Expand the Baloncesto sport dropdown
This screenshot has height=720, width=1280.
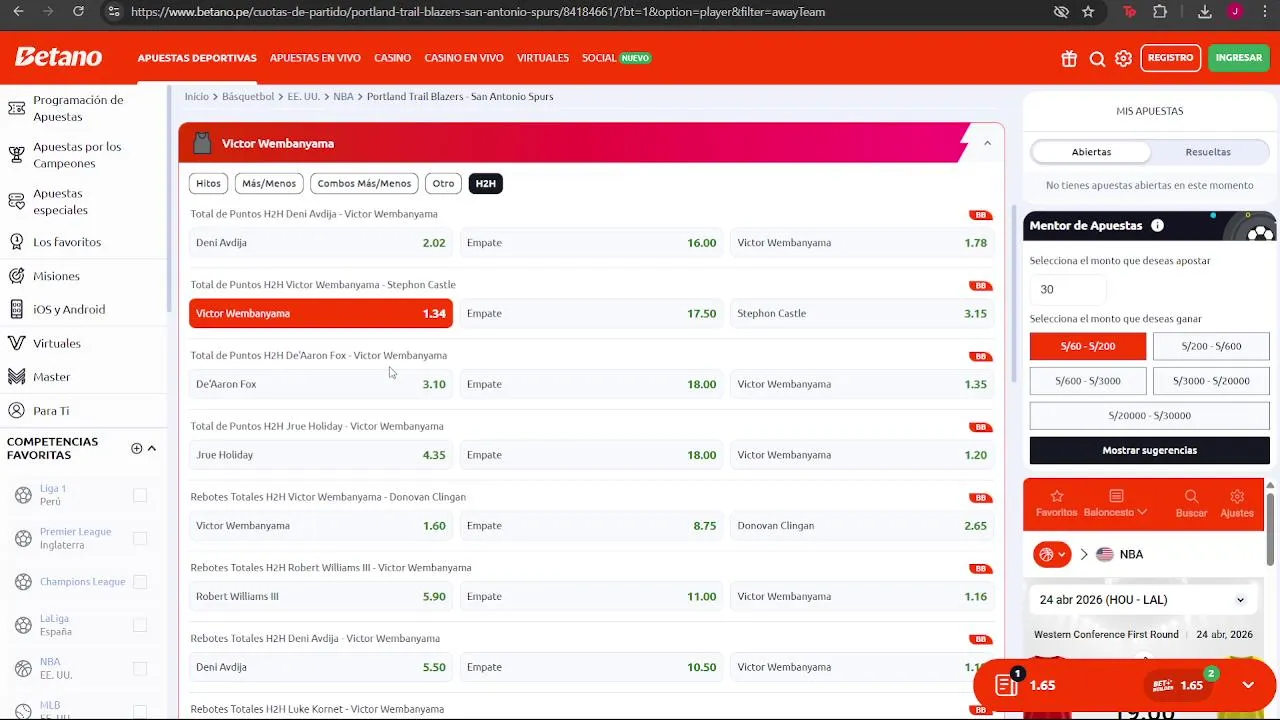[1116, 503]
